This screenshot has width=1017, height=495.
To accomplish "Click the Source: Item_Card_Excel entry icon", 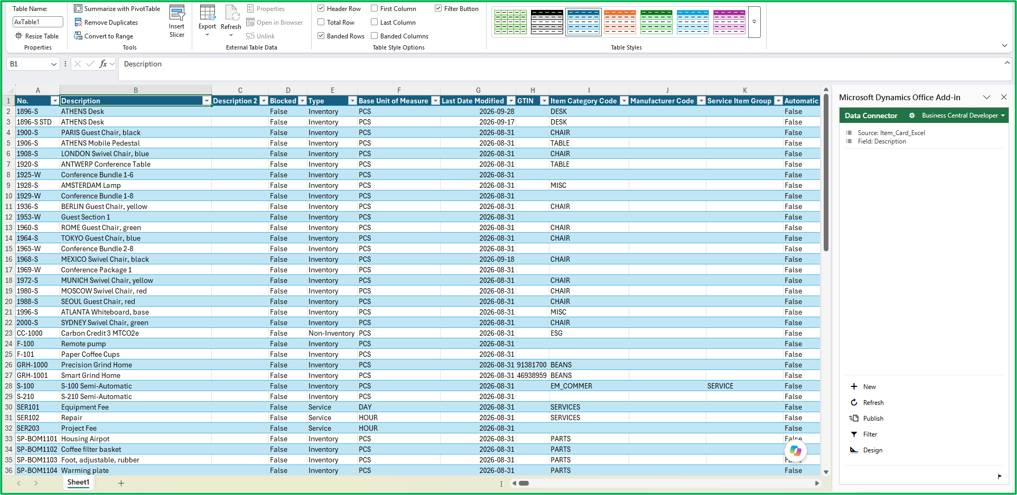I will (848, 132).
